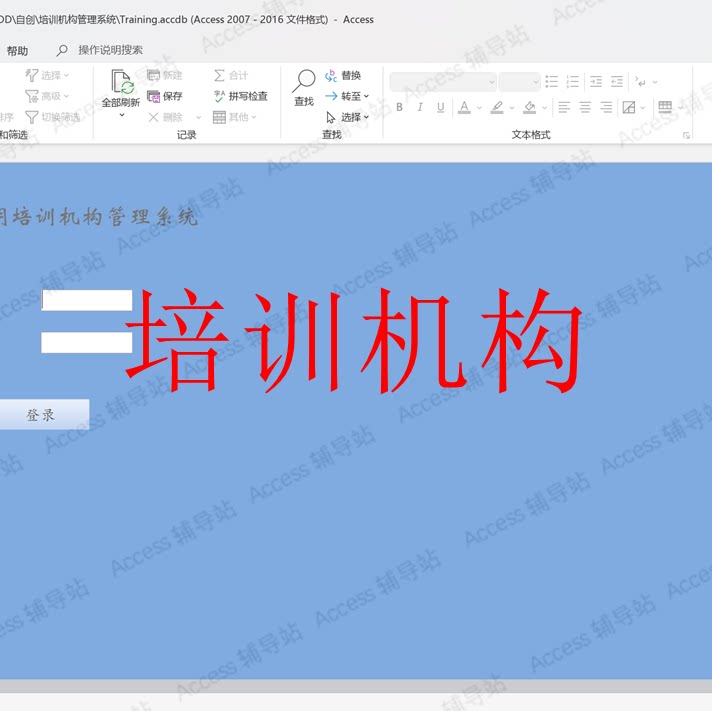
Task: Toggle Filter (切换筛选)
Action: coord(53,117)
